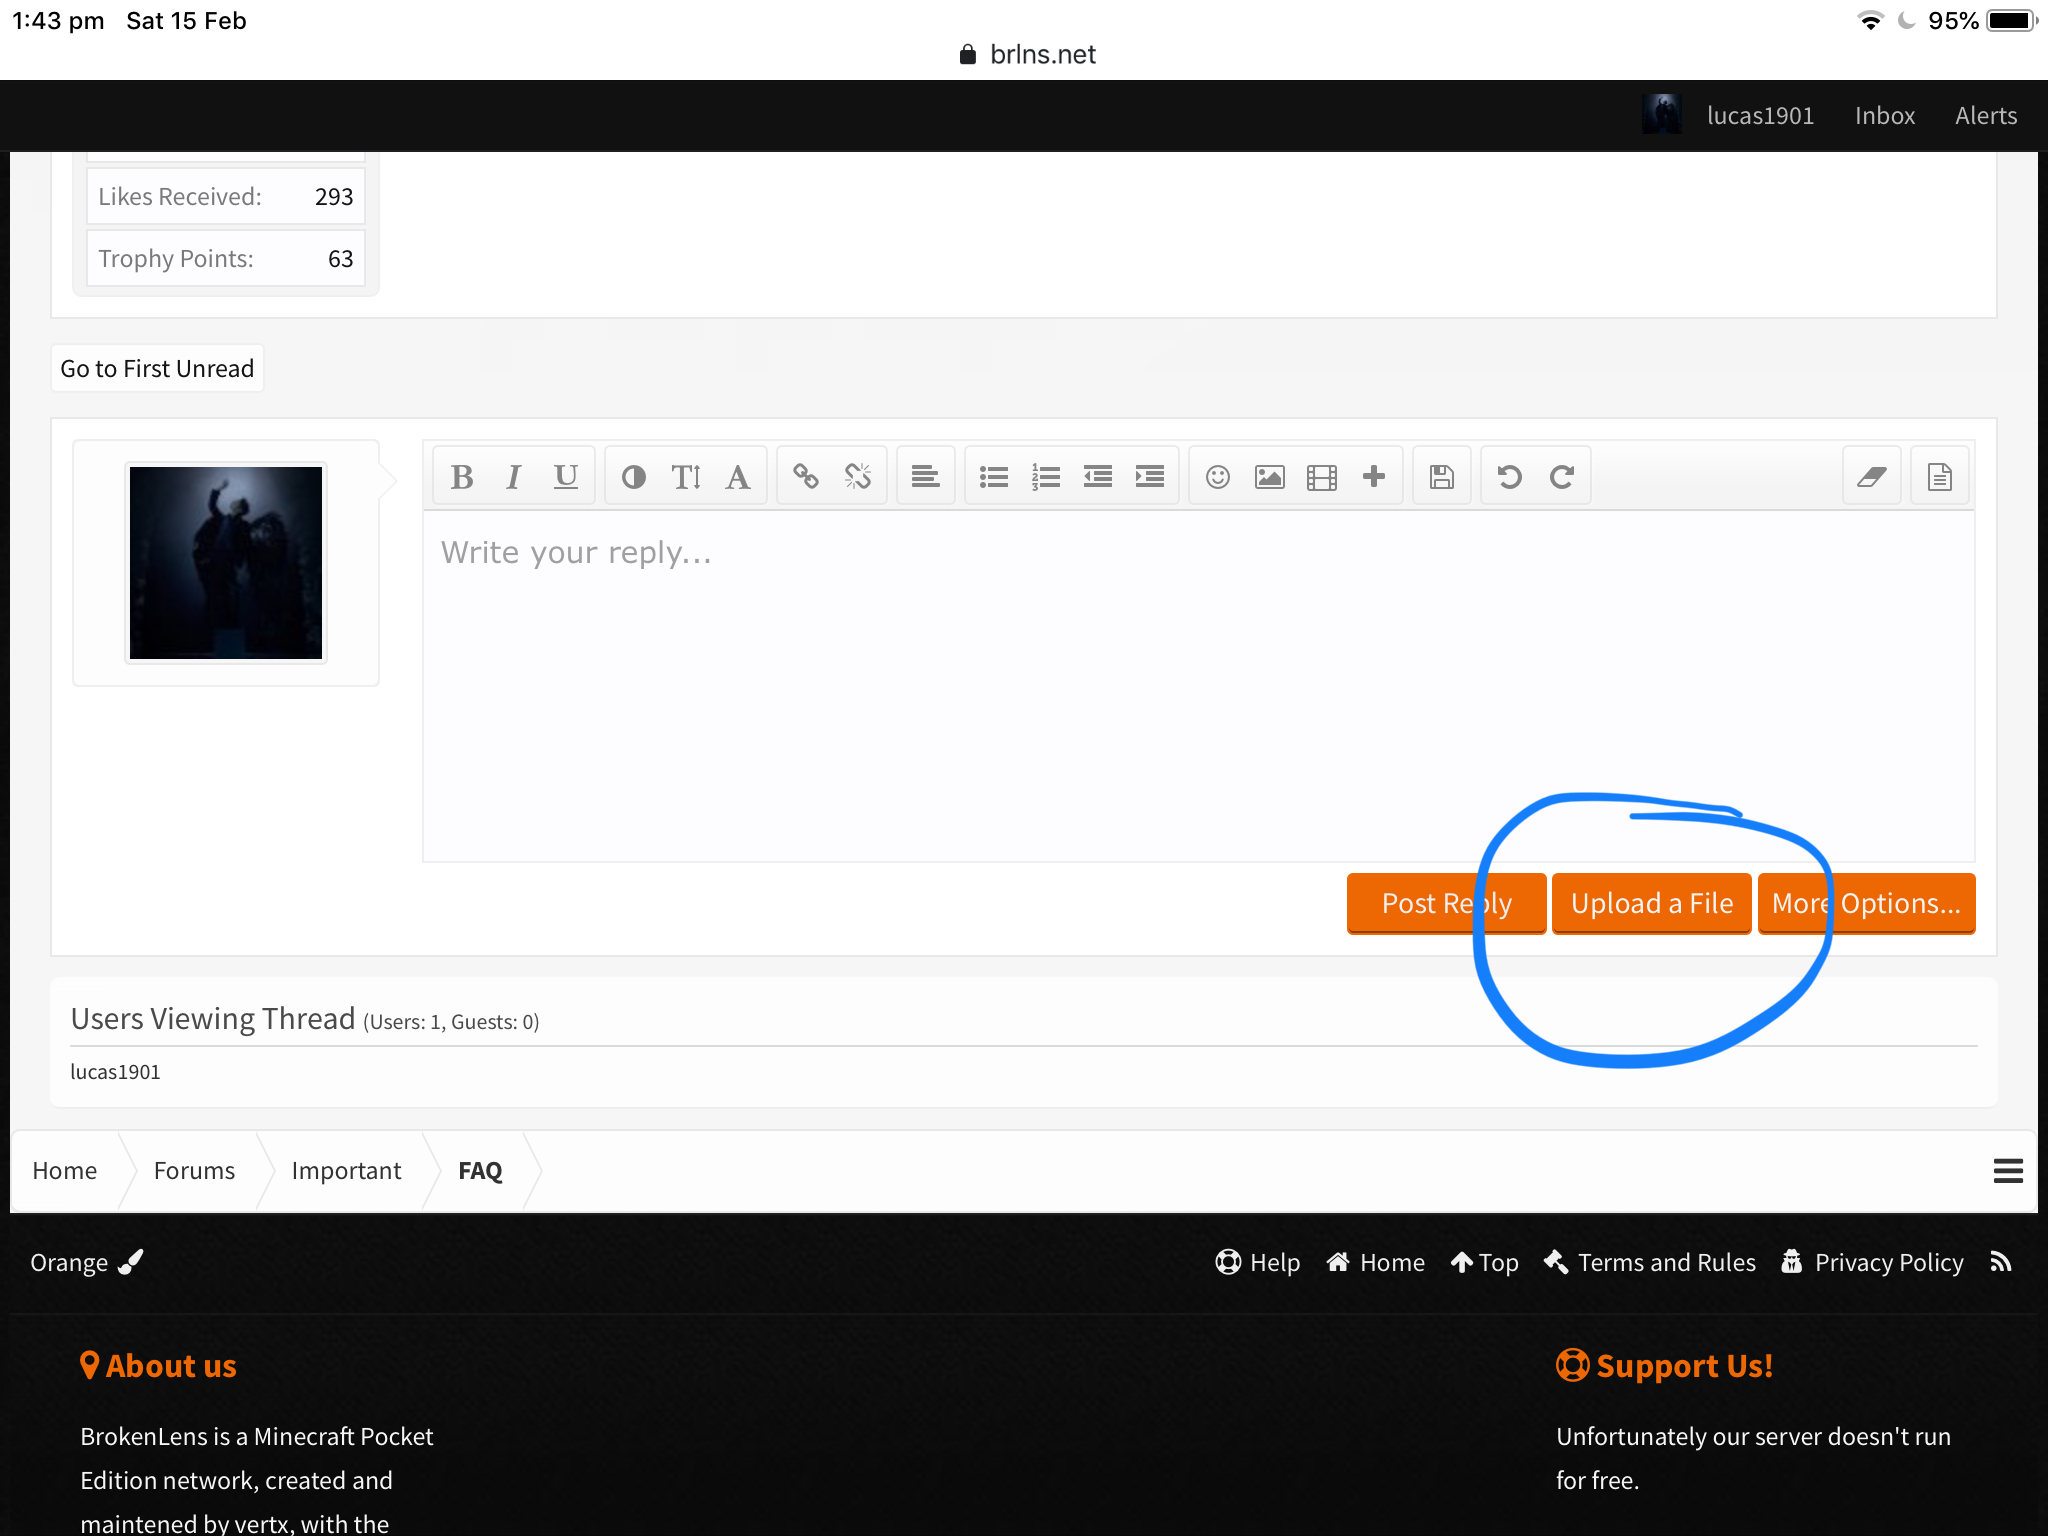Open the font size dropdown
This screenshot has width=2048, height=1536.
(686, 477)
